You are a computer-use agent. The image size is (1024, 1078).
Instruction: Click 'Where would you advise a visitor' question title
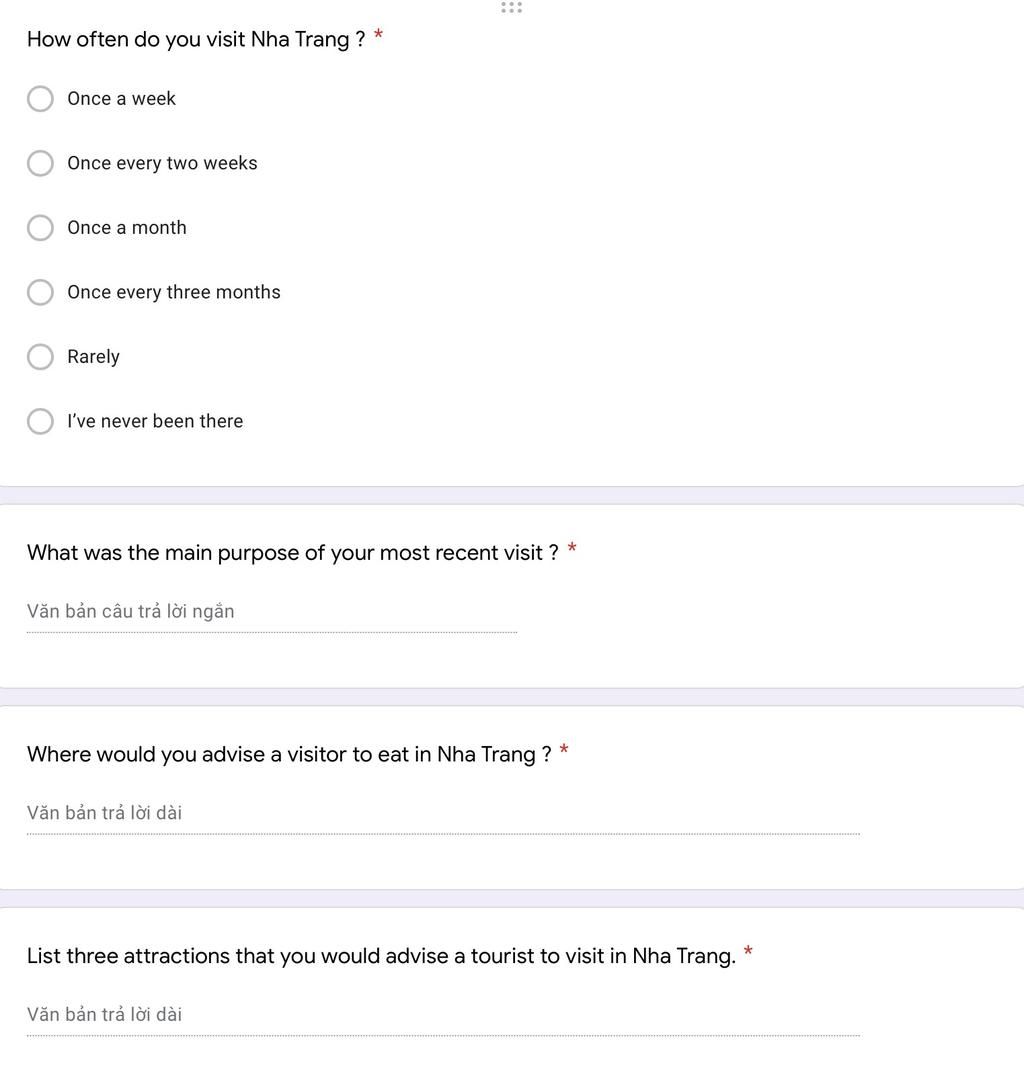click(x=289, y=754)
